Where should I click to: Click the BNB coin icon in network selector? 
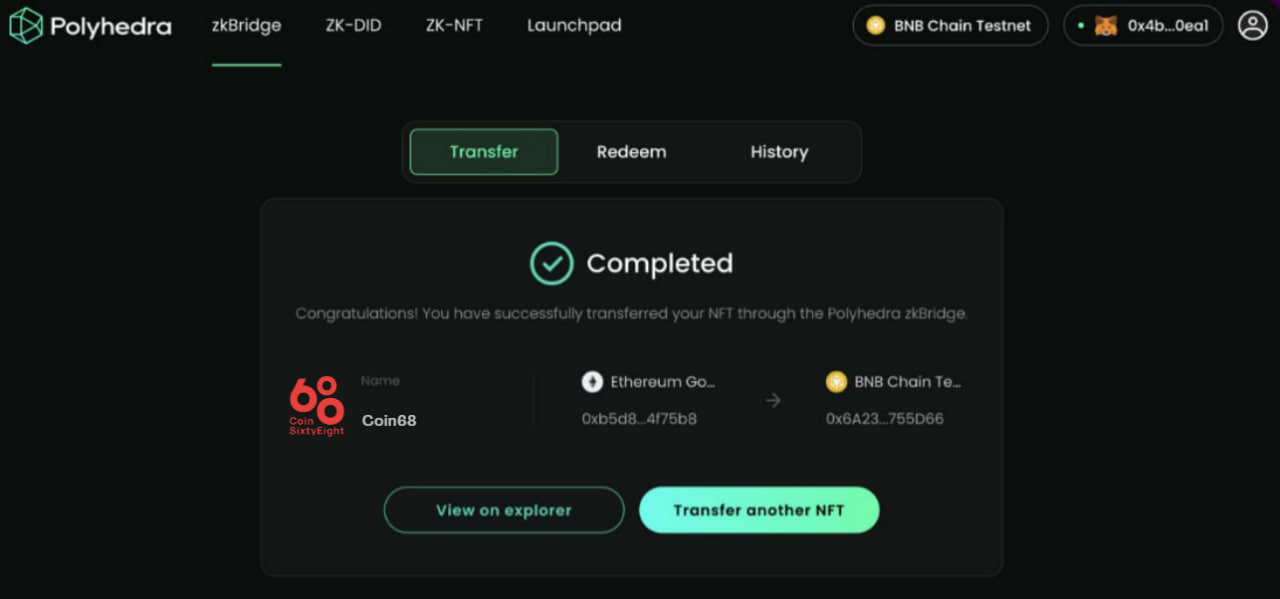[876, 26]
